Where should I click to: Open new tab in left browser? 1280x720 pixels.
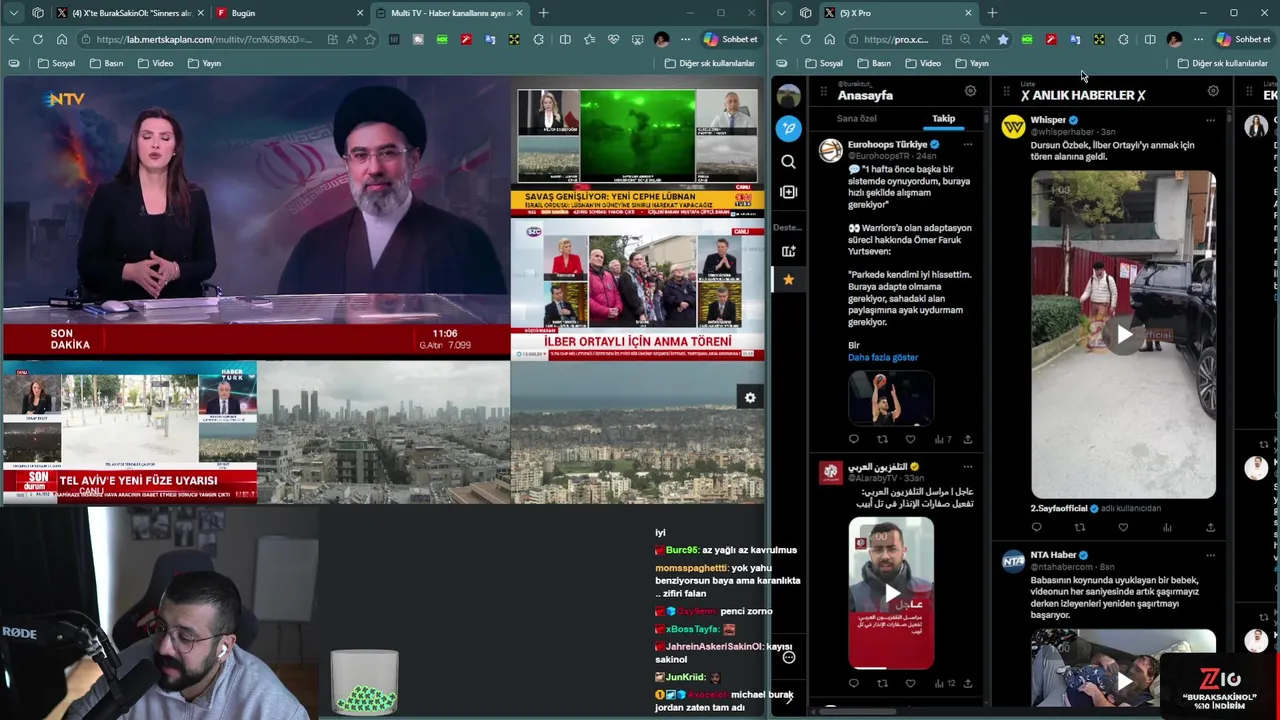coord(543,13)
